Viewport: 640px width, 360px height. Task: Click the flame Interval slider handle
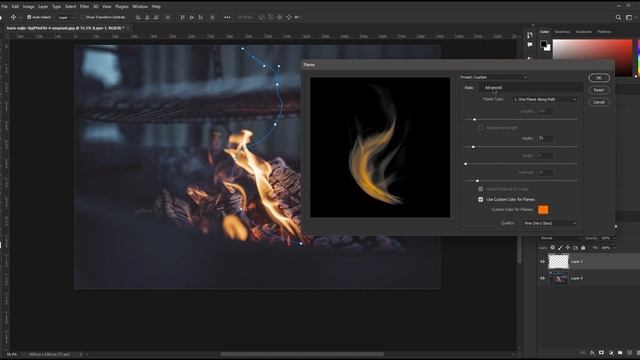pyautogui.click(x=477, y=180)
